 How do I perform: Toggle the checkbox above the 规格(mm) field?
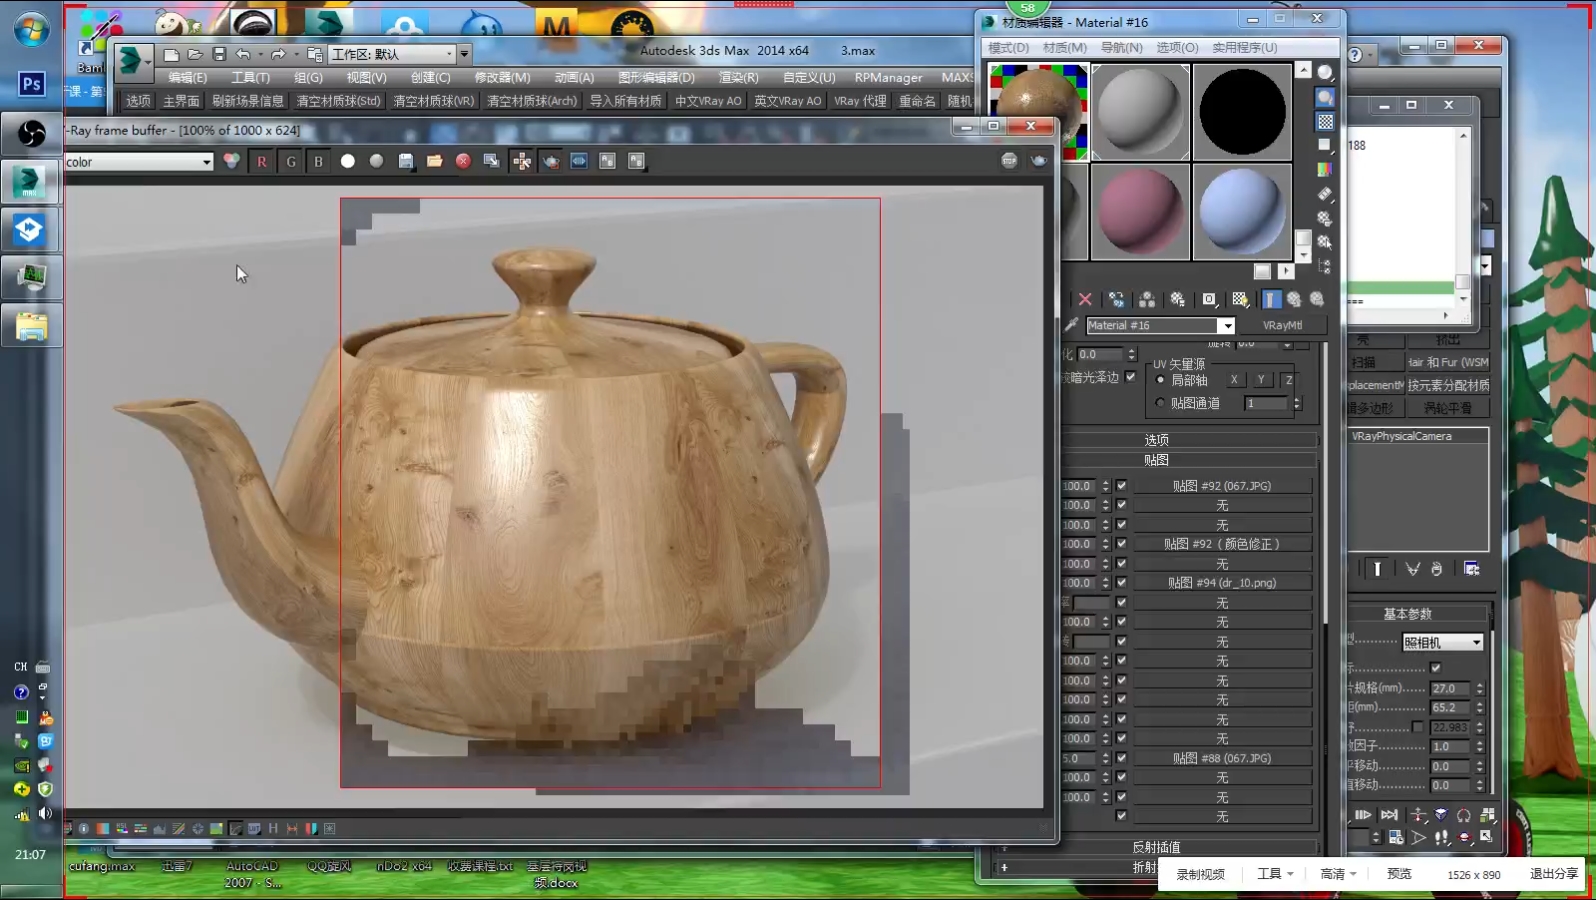click(1436, 668)
